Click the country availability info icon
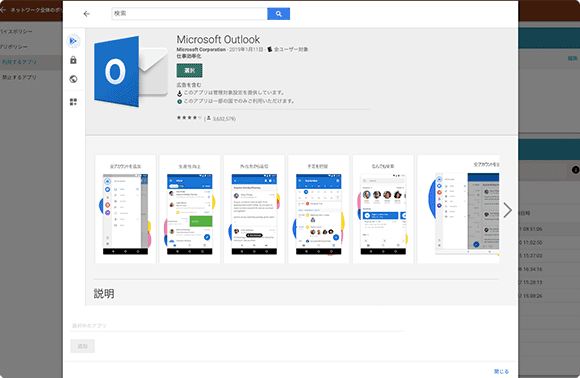The image size is (580, 378). (x=179, y=101)
